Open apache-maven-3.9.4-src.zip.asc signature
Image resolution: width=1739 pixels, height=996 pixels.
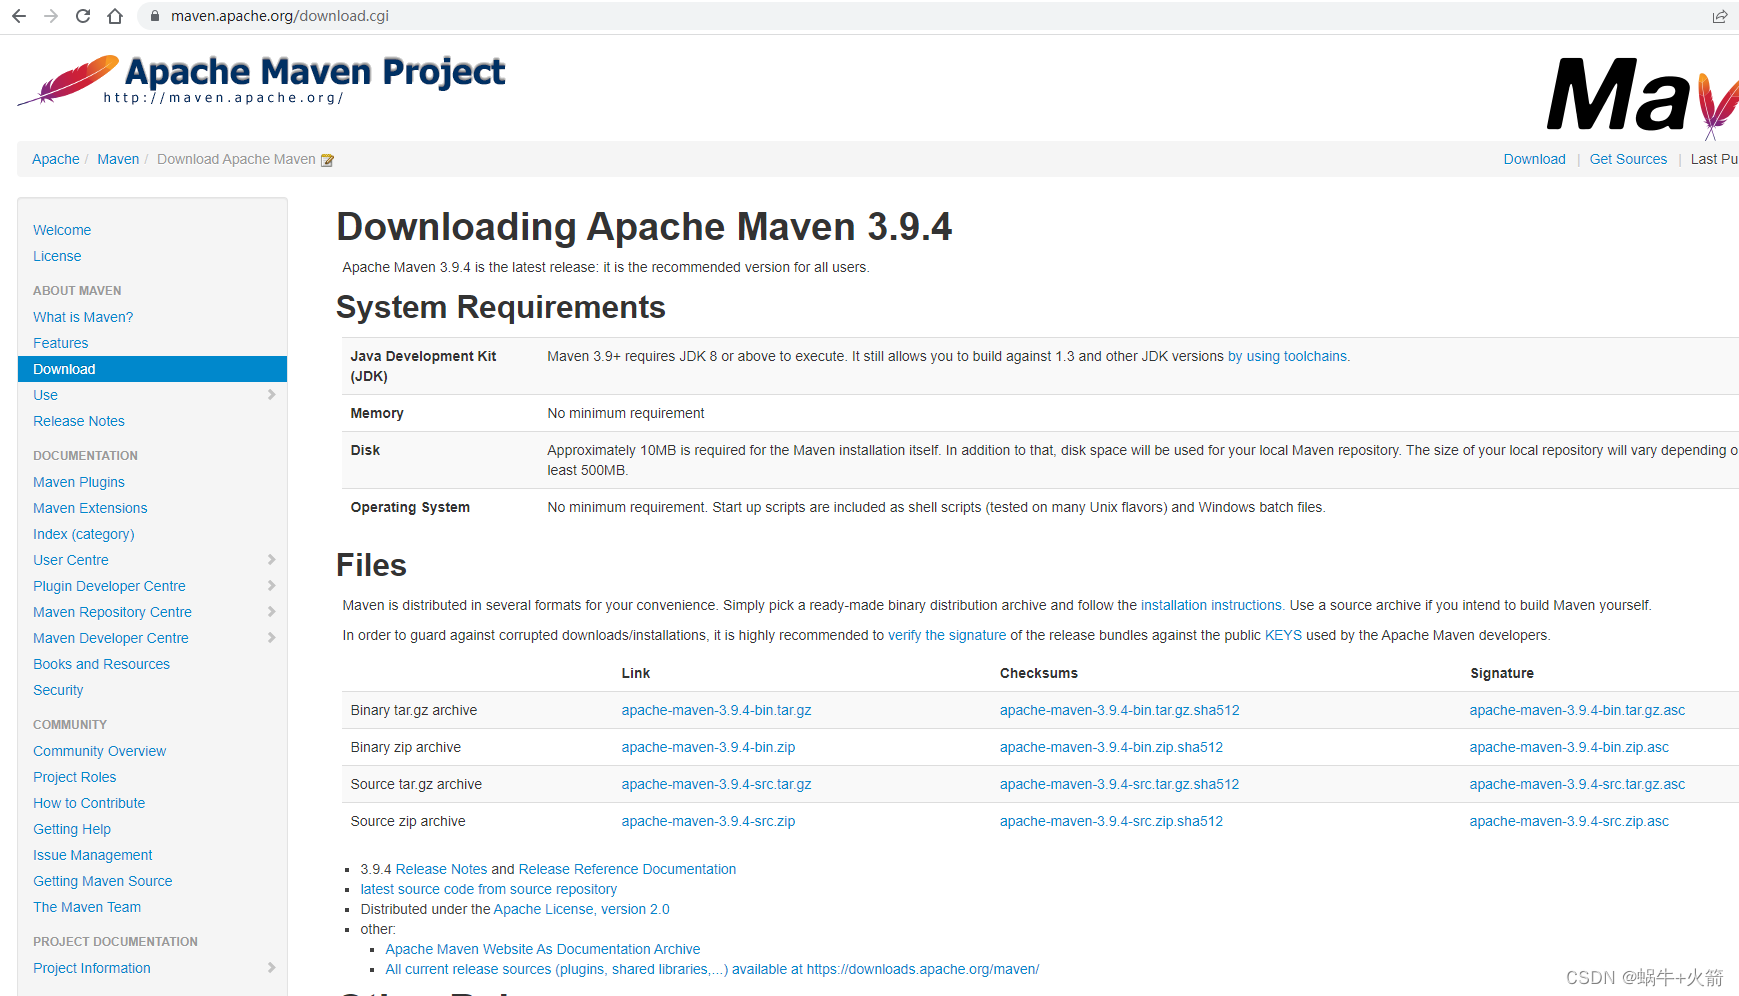(x=1569, y=821)
